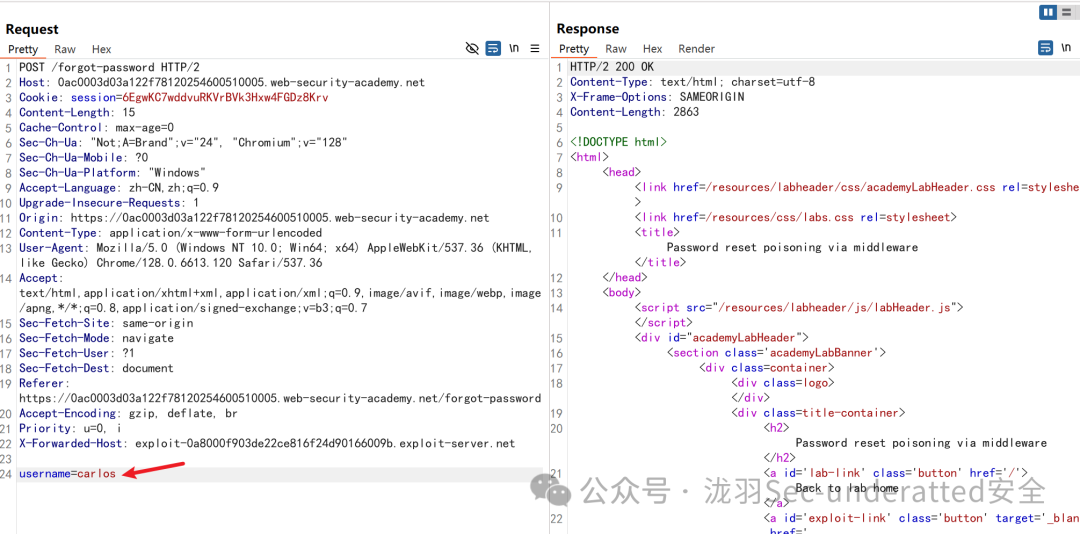Toggle line wrap icon in Request panel
The image size is (1080, 534).
coord(493,48)
